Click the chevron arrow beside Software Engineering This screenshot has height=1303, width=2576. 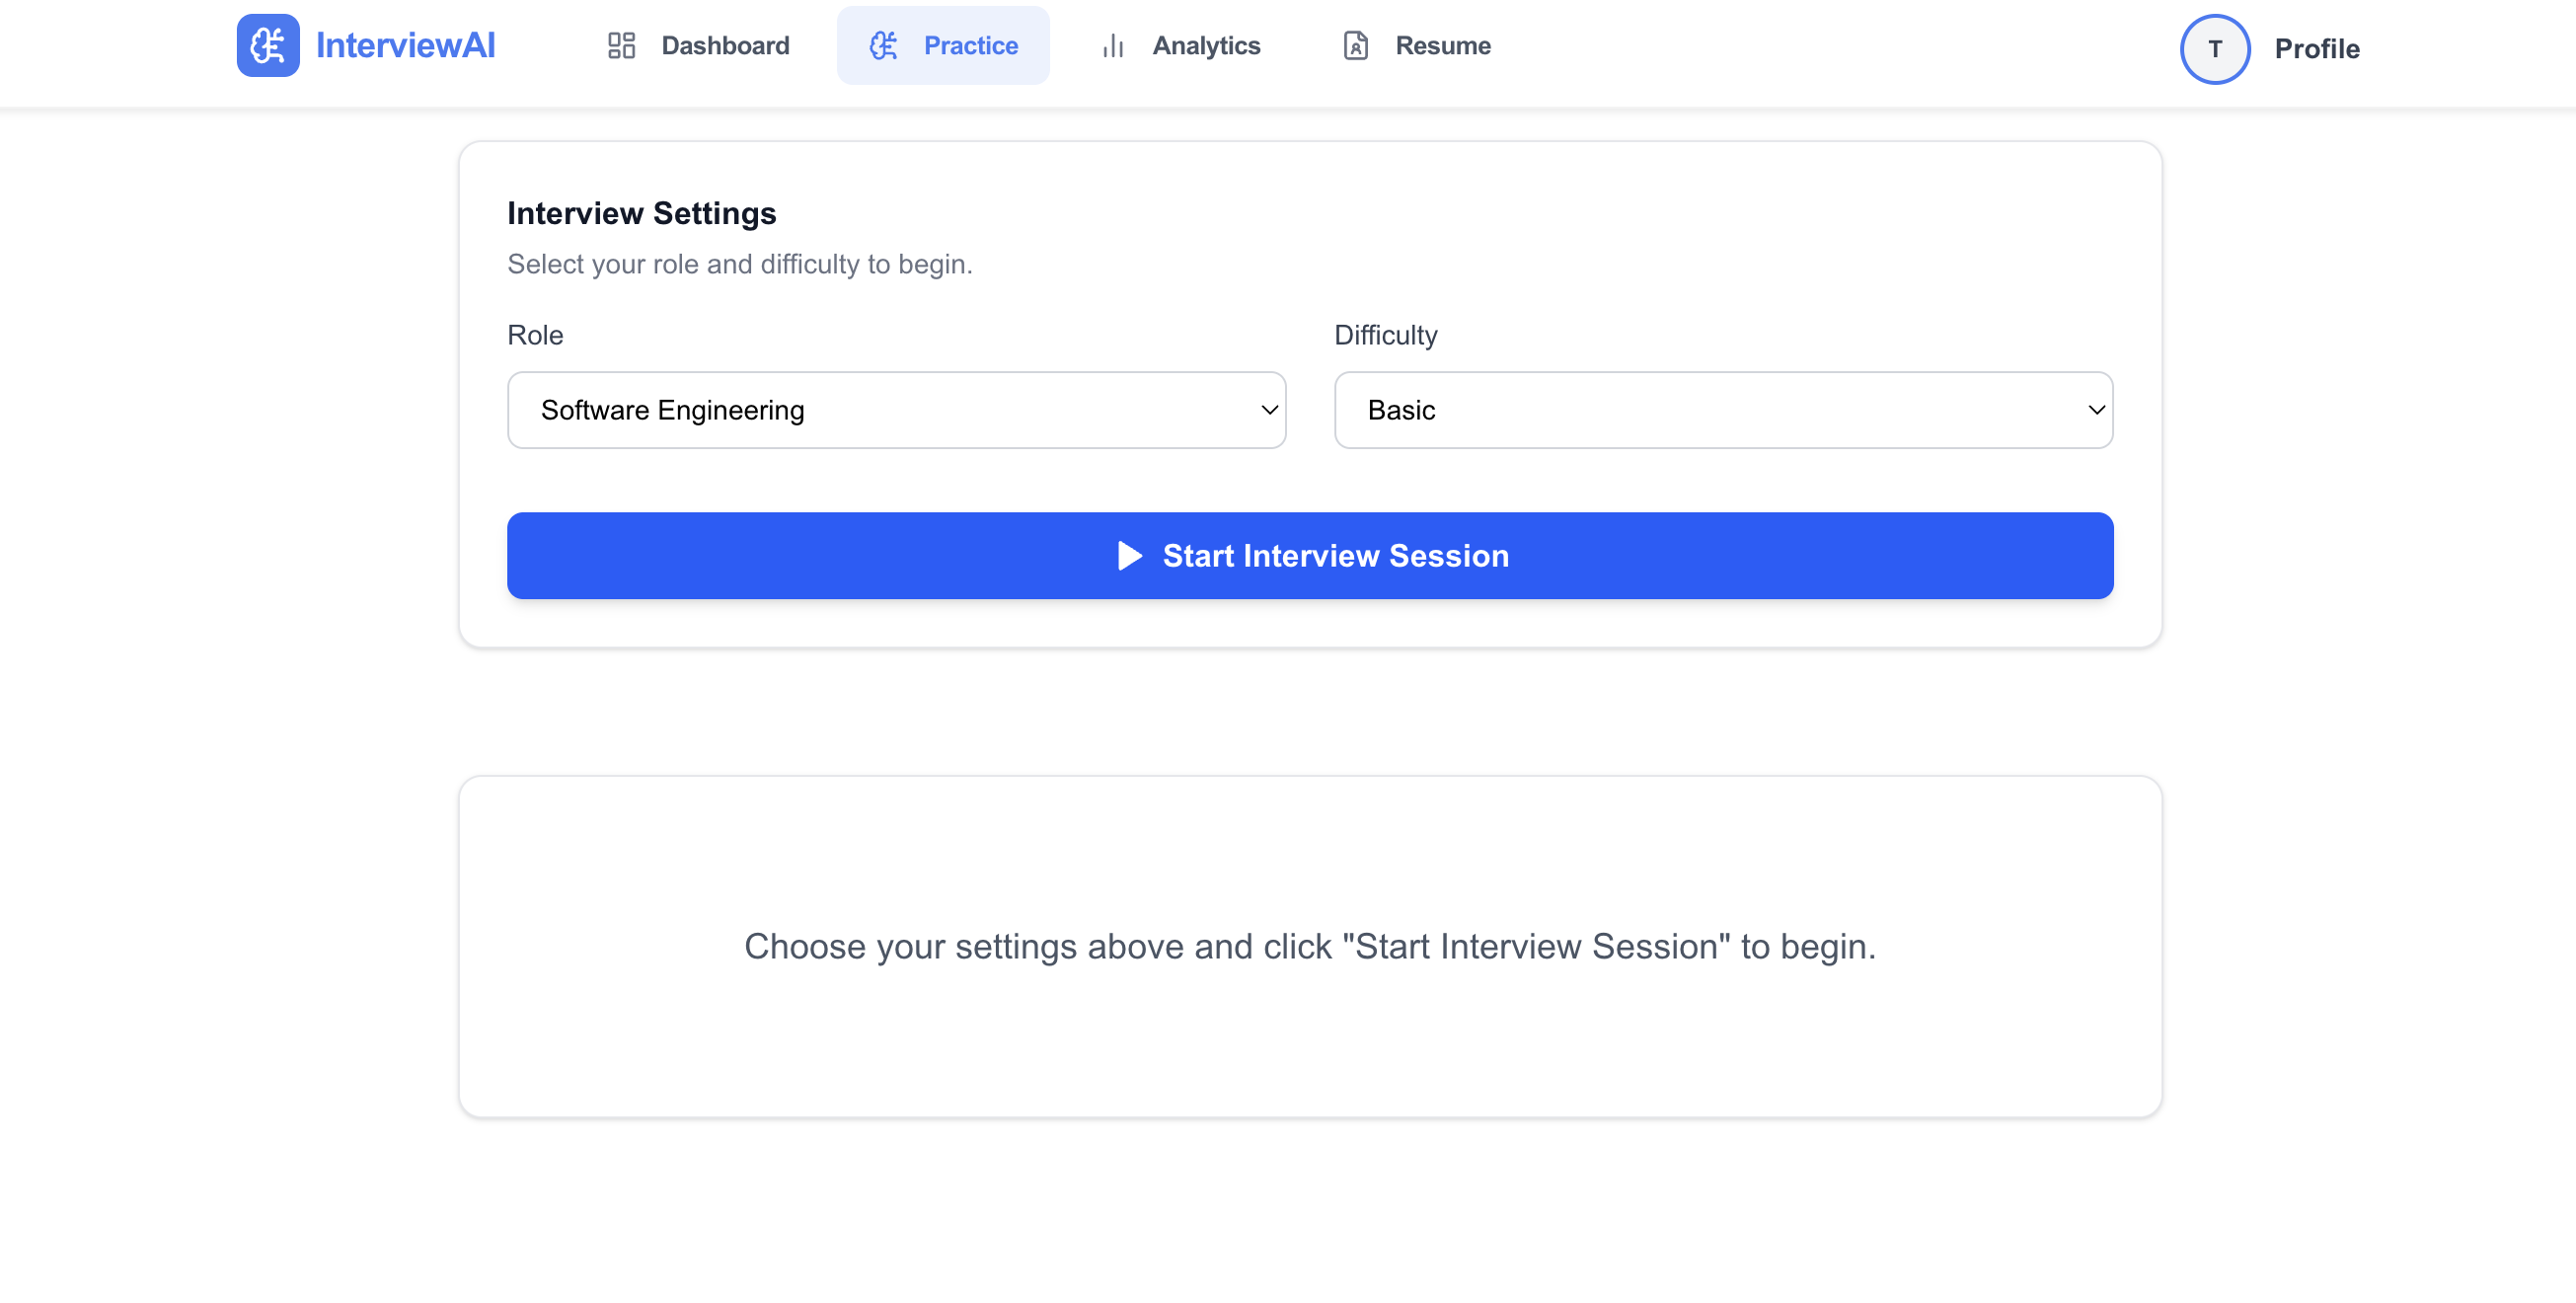click(x=1269, y=410)
